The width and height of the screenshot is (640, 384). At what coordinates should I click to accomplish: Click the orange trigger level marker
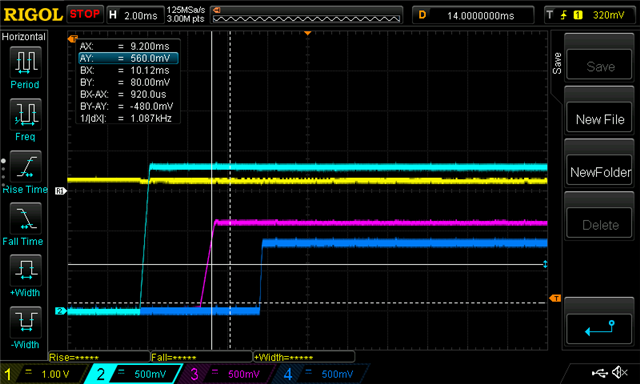coord(555,298)
